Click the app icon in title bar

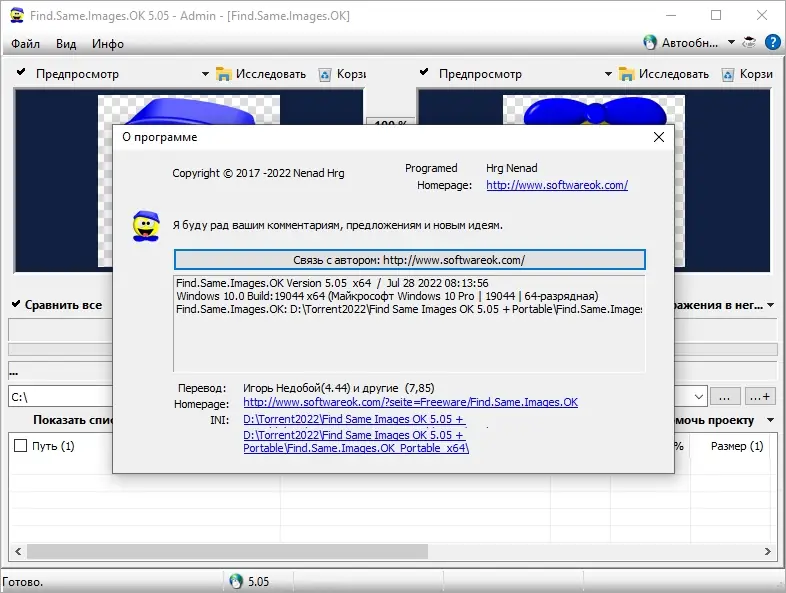pyautogui.click(x=17, y=16)
